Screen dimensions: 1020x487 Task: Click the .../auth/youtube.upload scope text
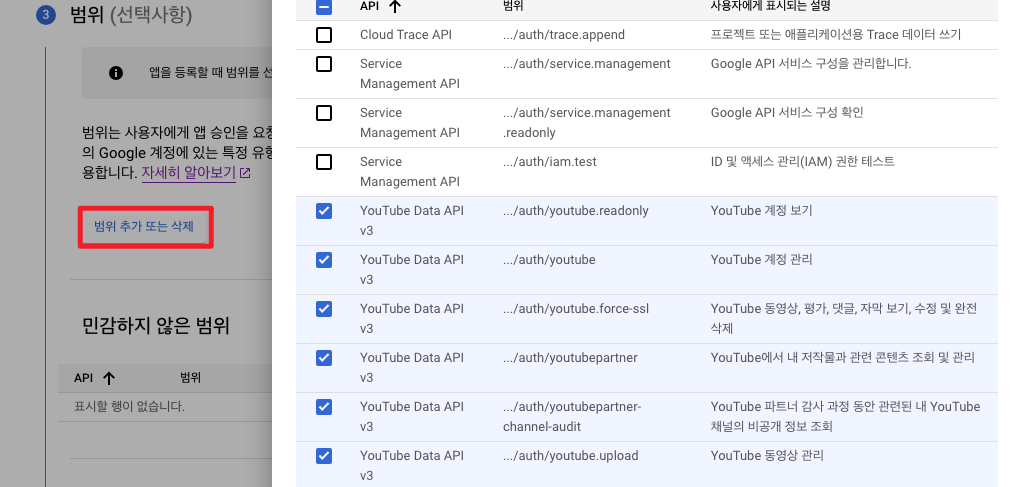click(x=570, y=456)
